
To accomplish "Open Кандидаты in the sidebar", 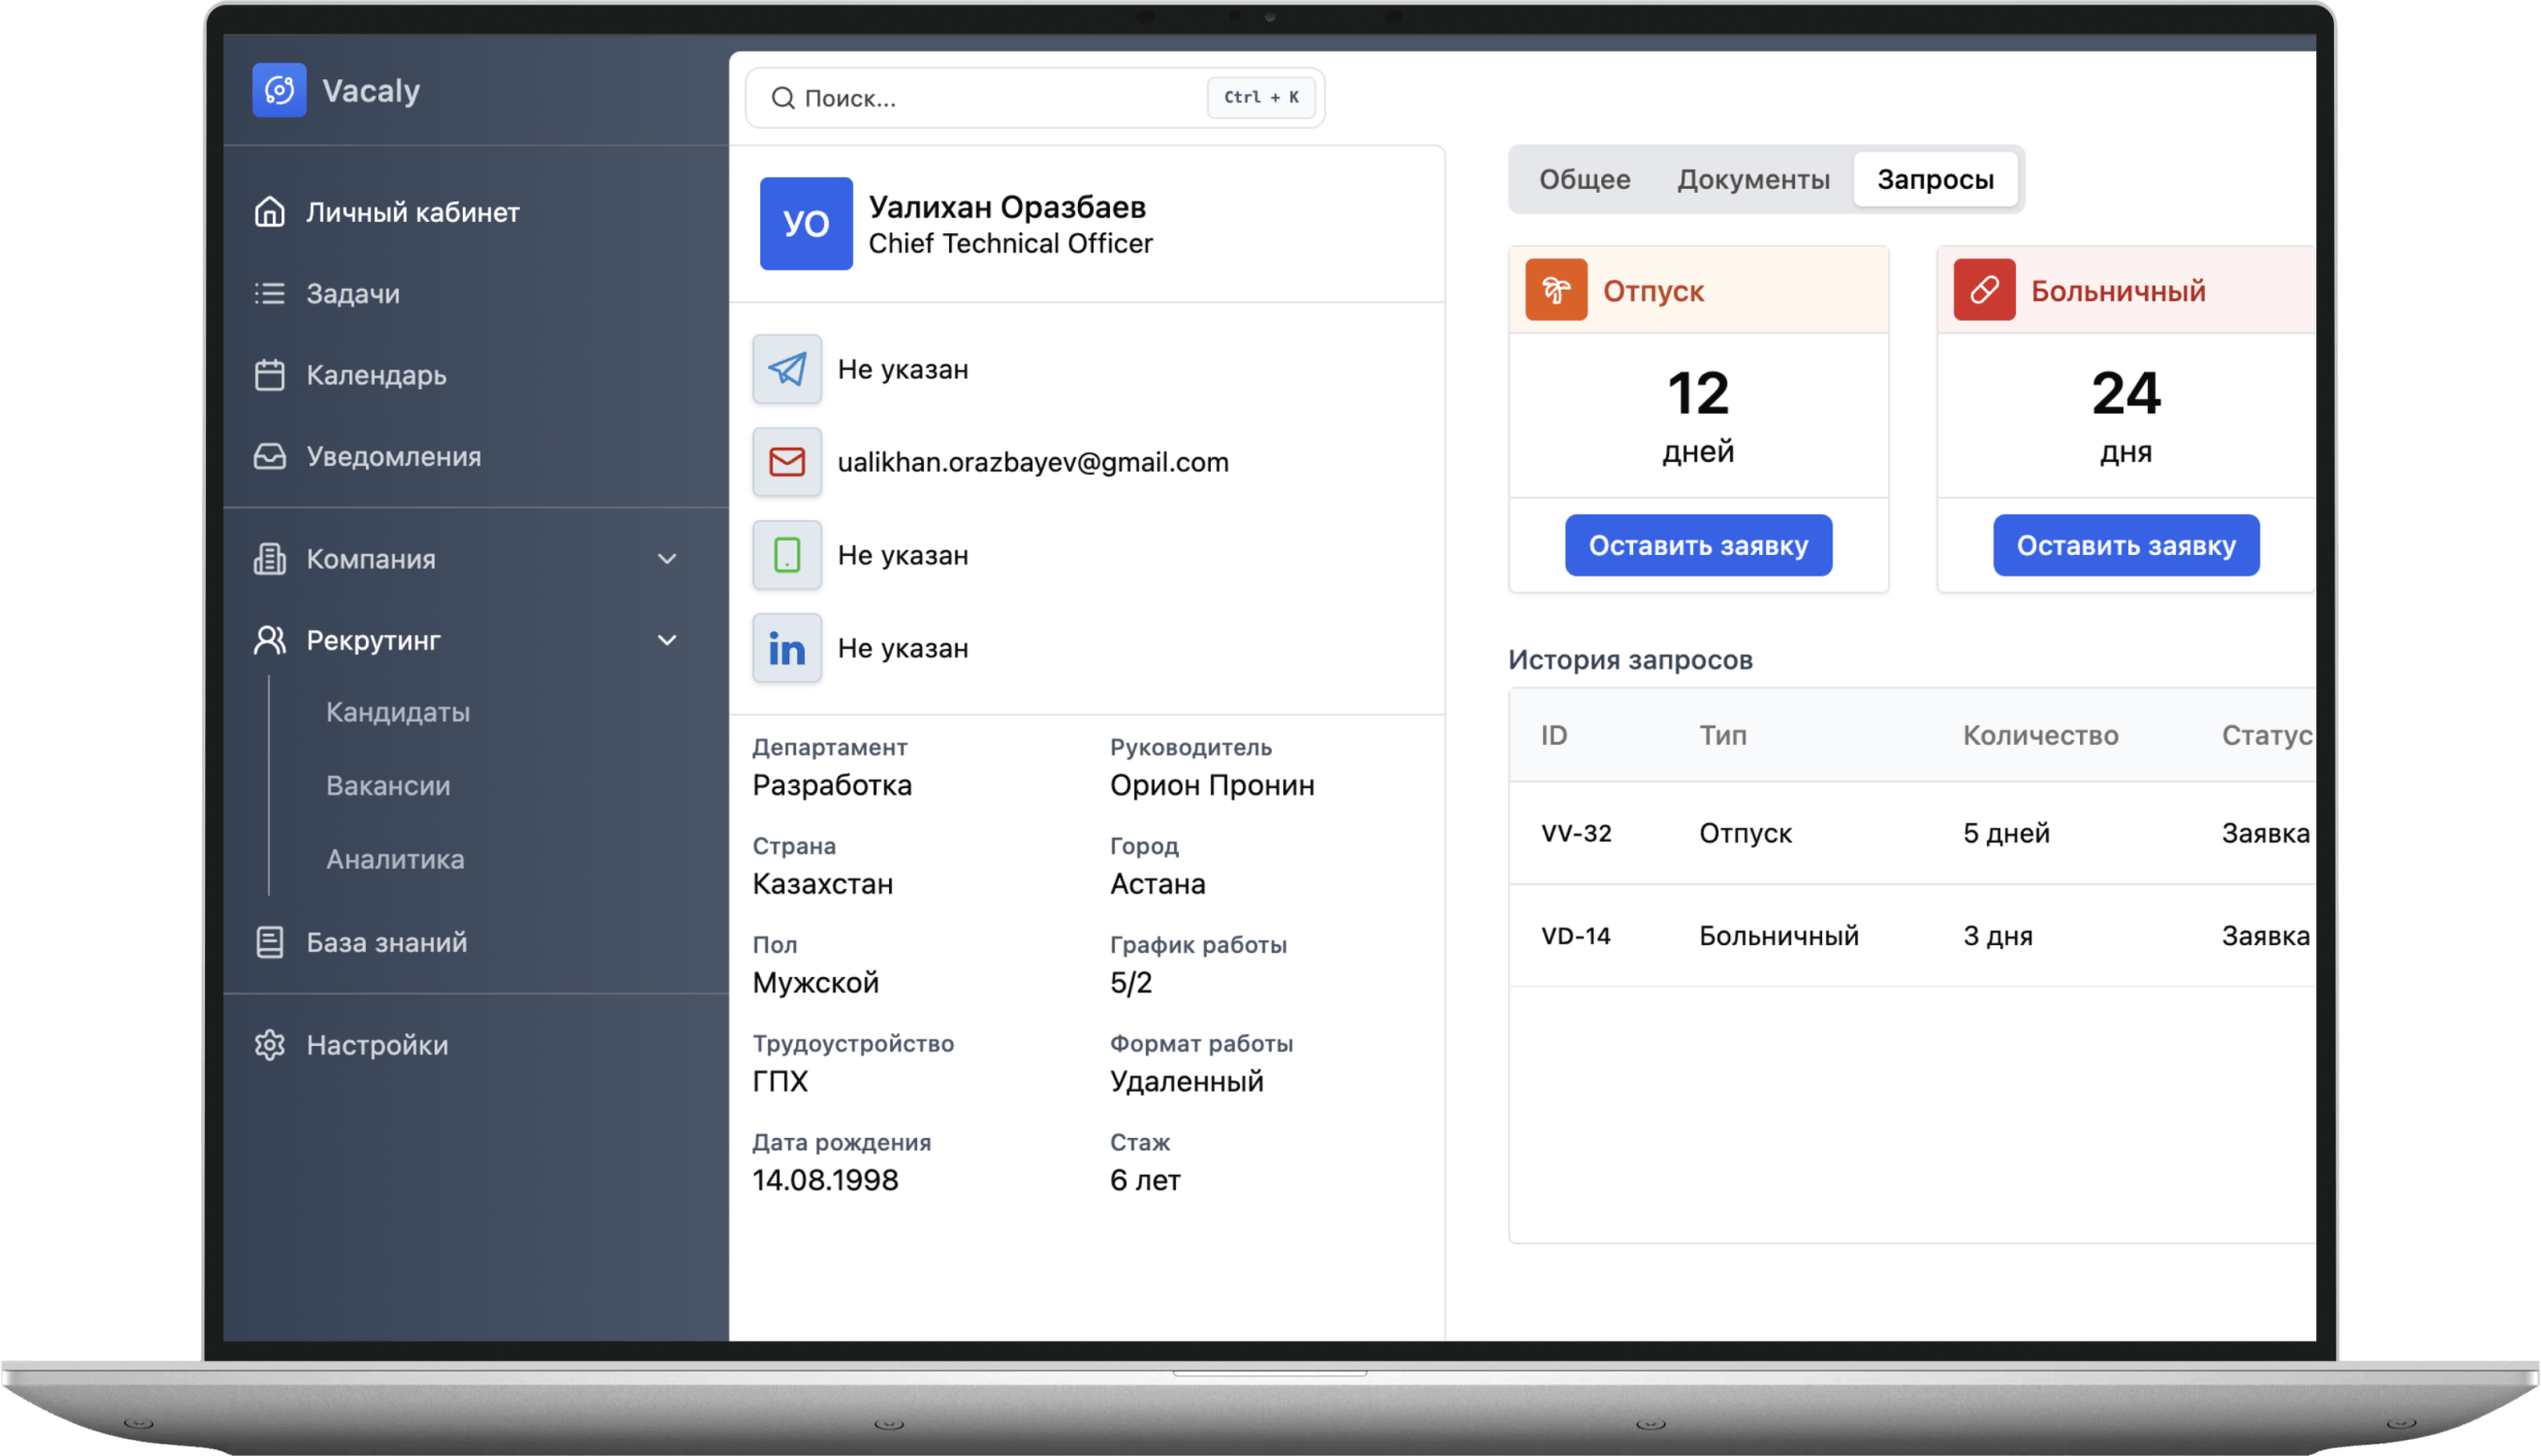I will click(398, 712).
